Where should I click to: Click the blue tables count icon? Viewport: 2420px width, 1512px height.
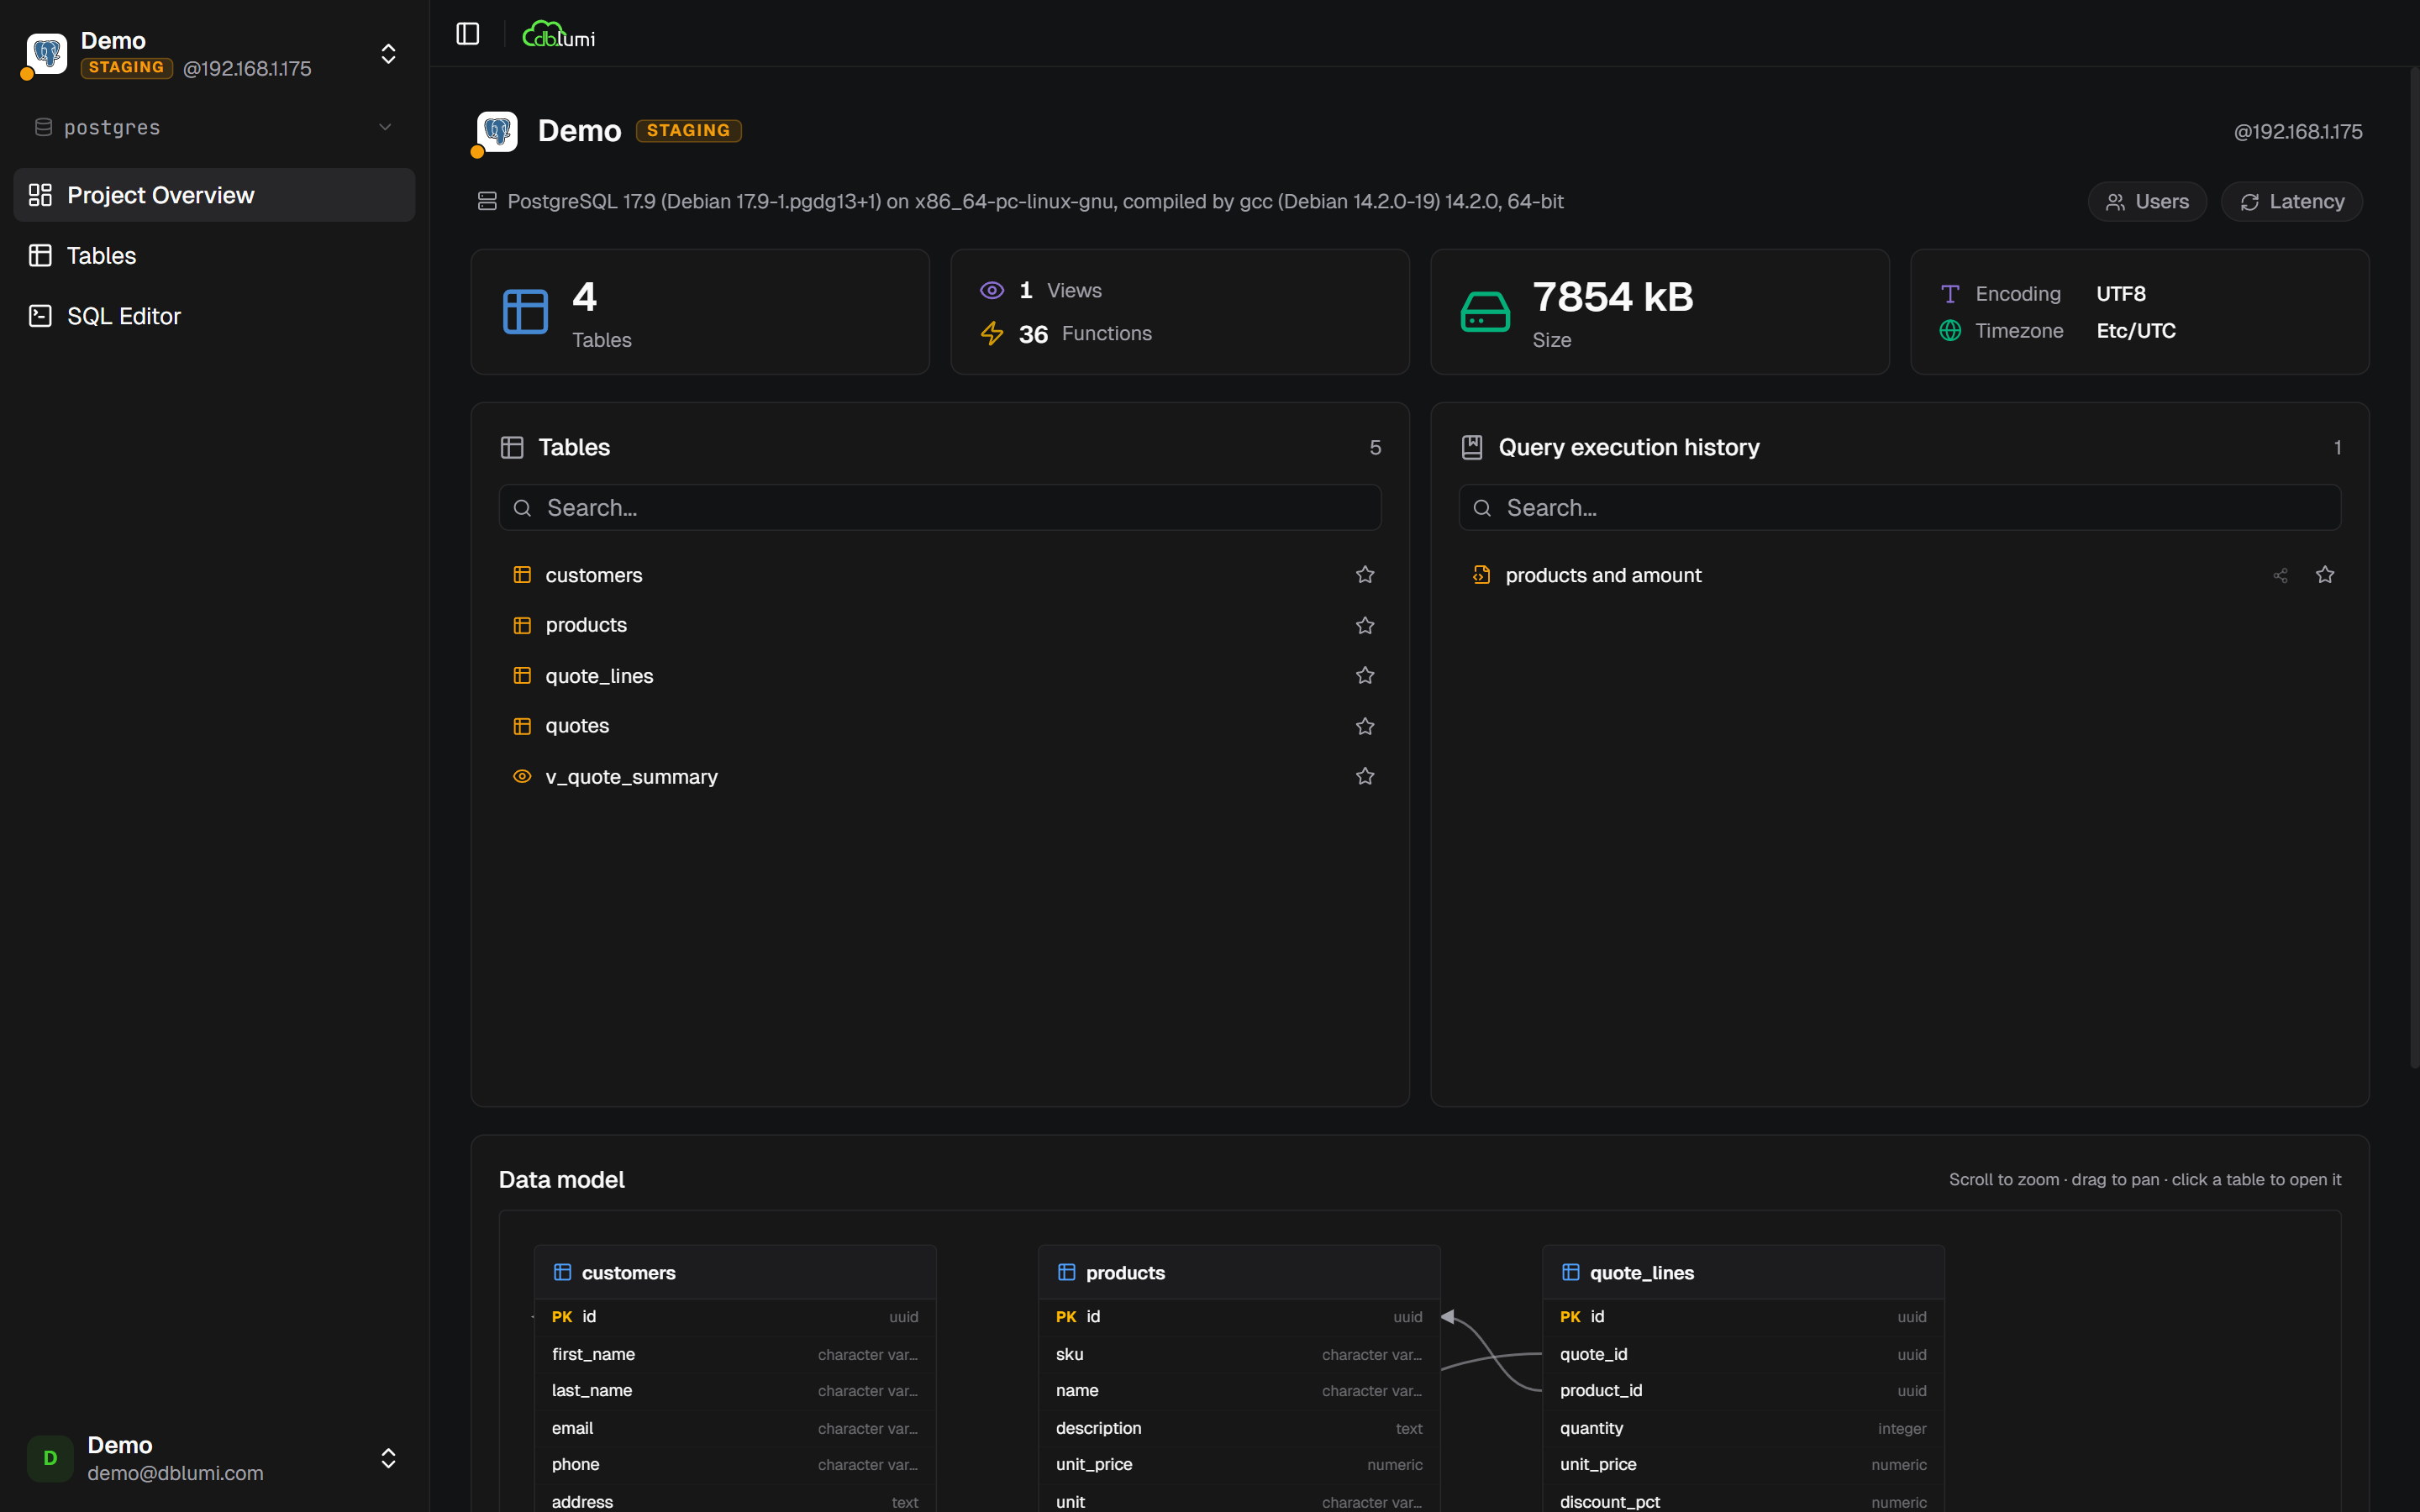click(525, 312)
